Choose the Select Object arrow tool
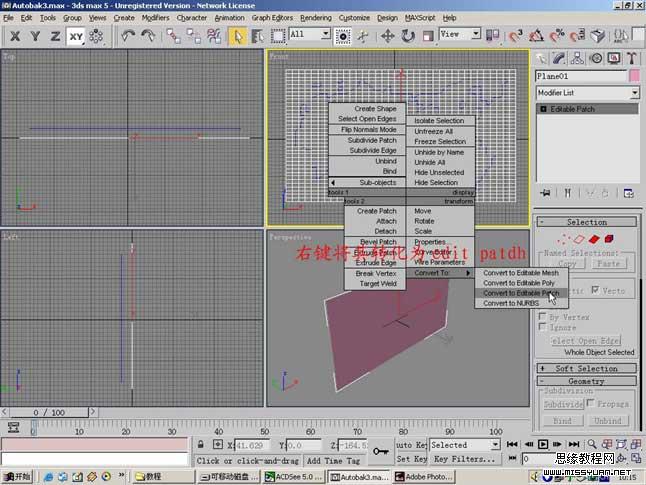The image size is (646, 485). click(238, 36)
